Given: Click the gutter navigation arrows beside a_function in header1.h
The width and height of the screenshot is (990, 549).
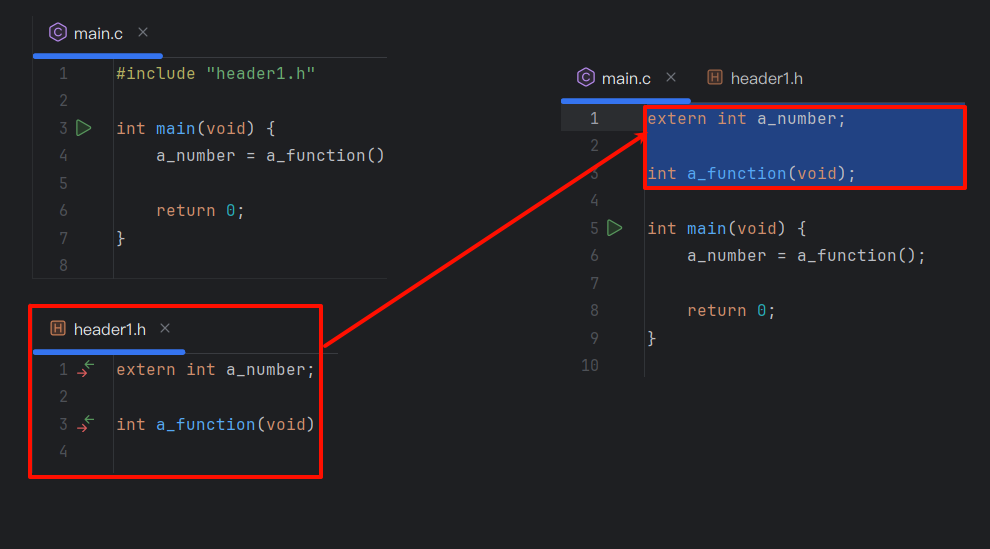Looking at the screenshot, I should (x=85, y=424).
